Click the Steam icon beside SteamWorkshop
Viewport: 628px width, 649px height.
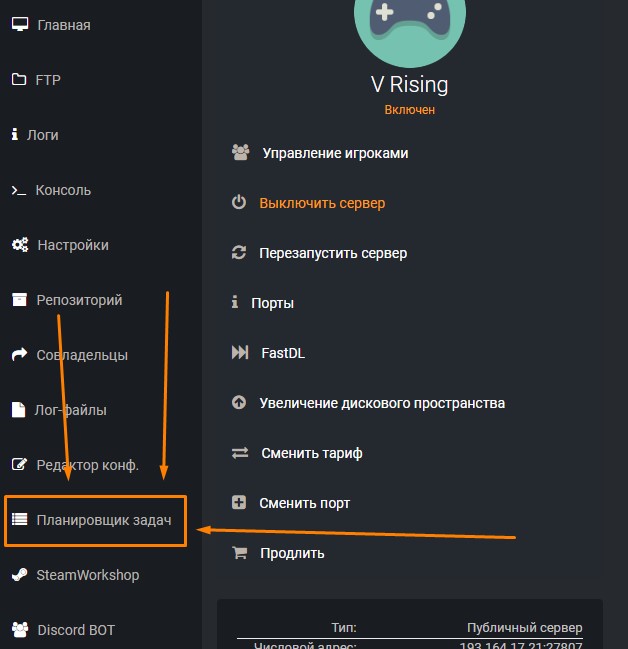[18, 575]
